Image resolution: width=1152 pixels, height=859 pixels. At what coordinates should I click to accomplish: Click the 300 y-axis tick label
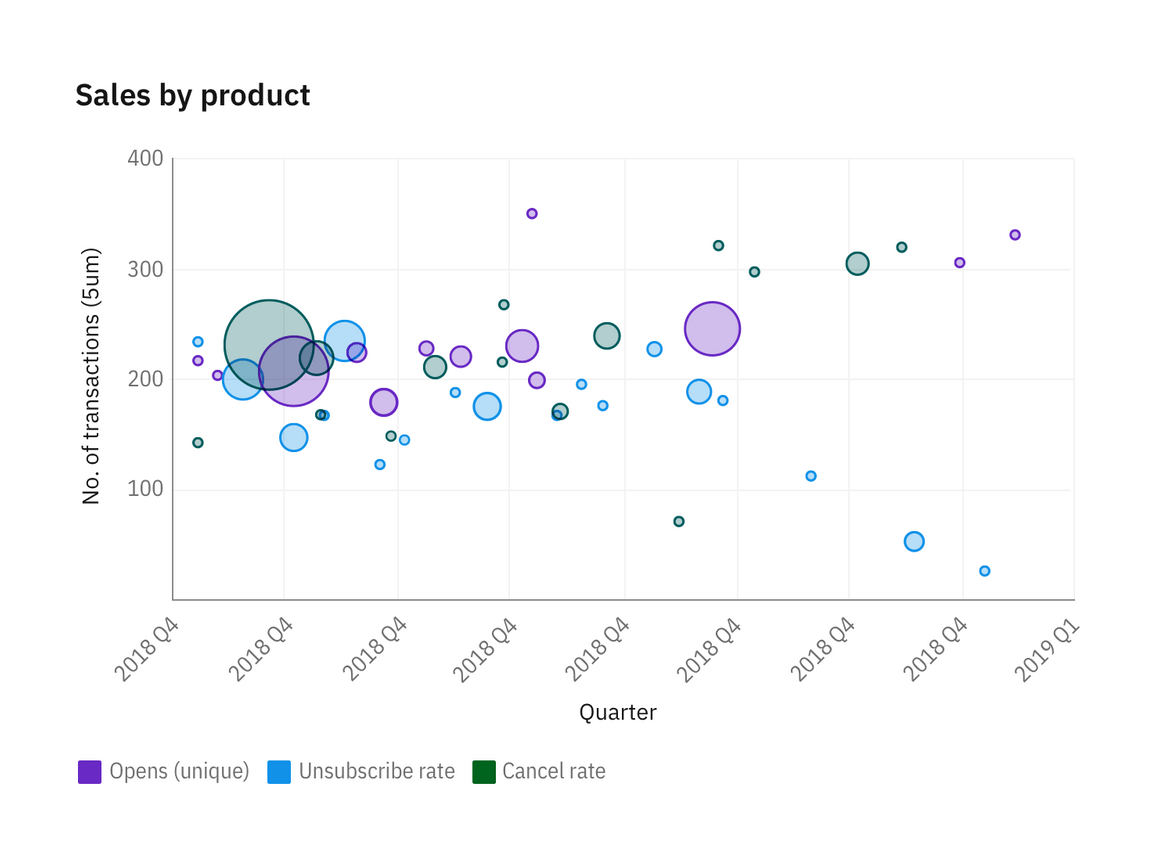[146, 270]
